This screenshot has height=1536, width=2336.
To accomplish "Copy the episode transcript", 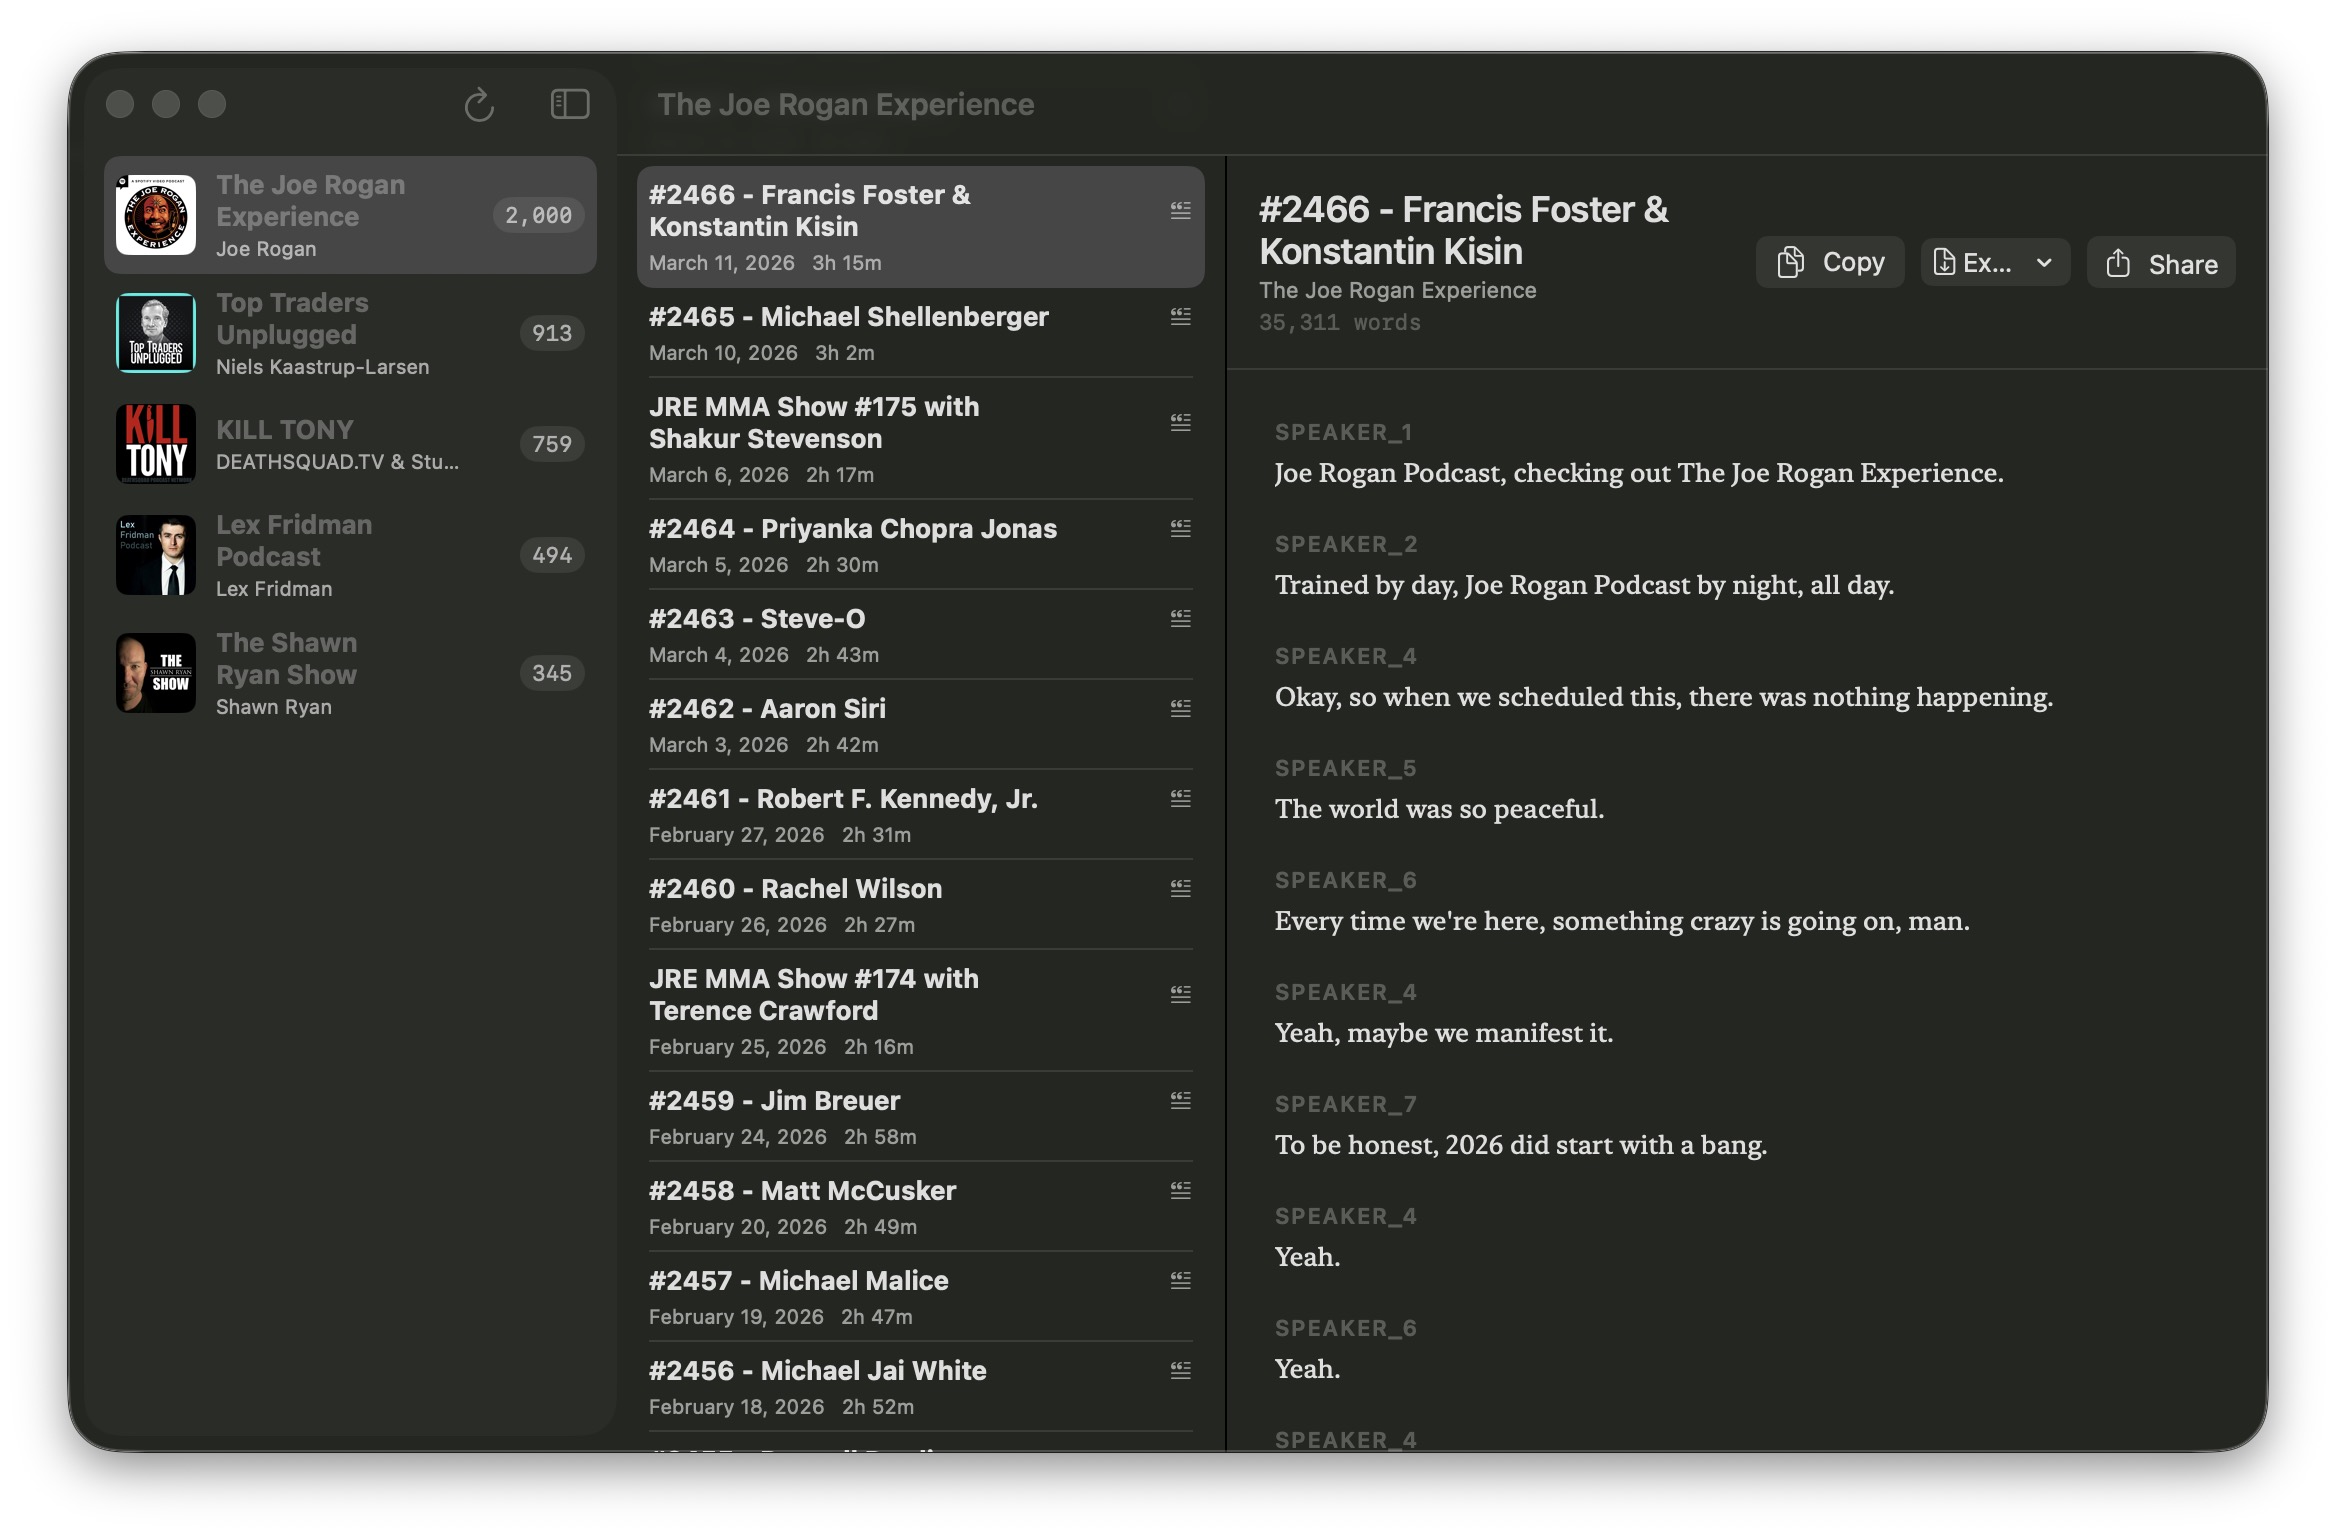I will point(1829,262).
